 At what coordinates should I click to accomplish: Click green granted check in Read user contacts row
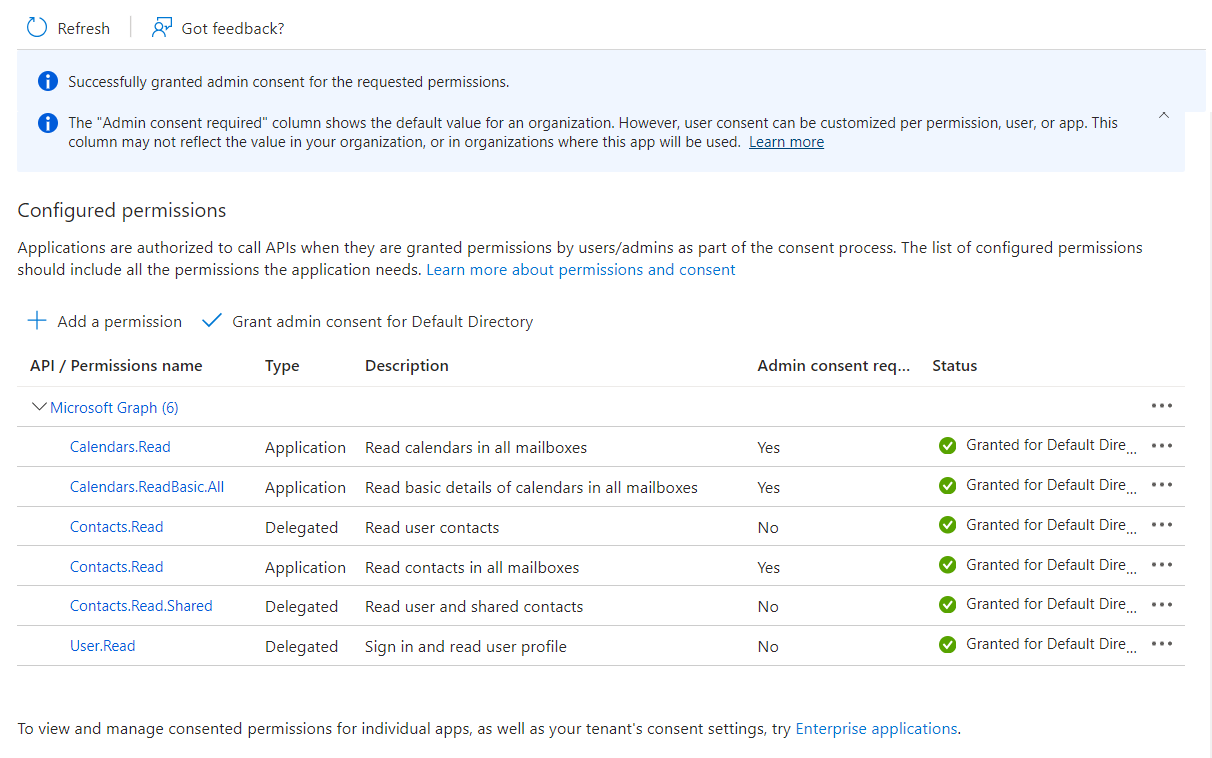pyautogui.click(x=948, y=526)
